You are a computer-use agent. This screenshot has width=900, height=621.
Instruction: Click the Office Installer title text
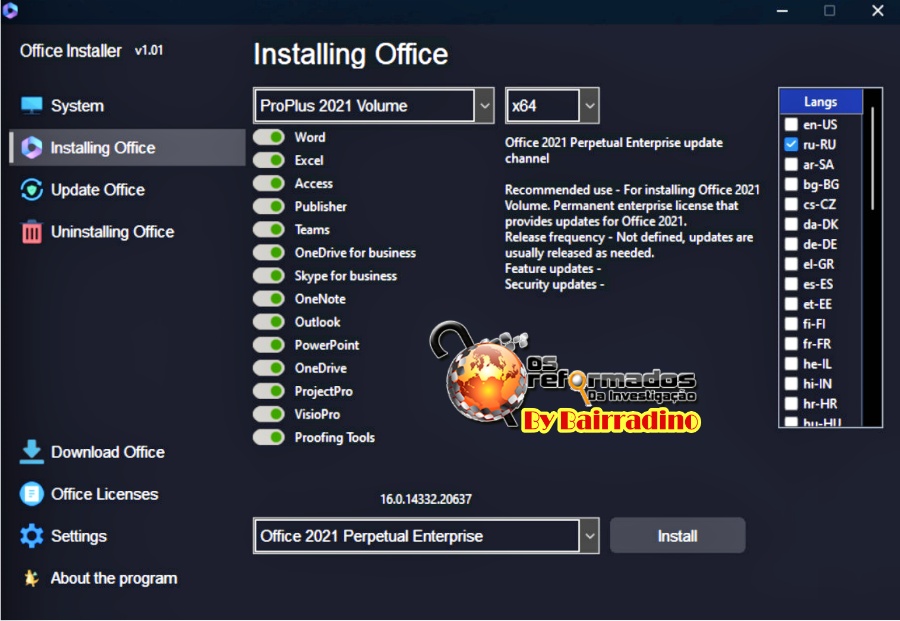[71, 51]
